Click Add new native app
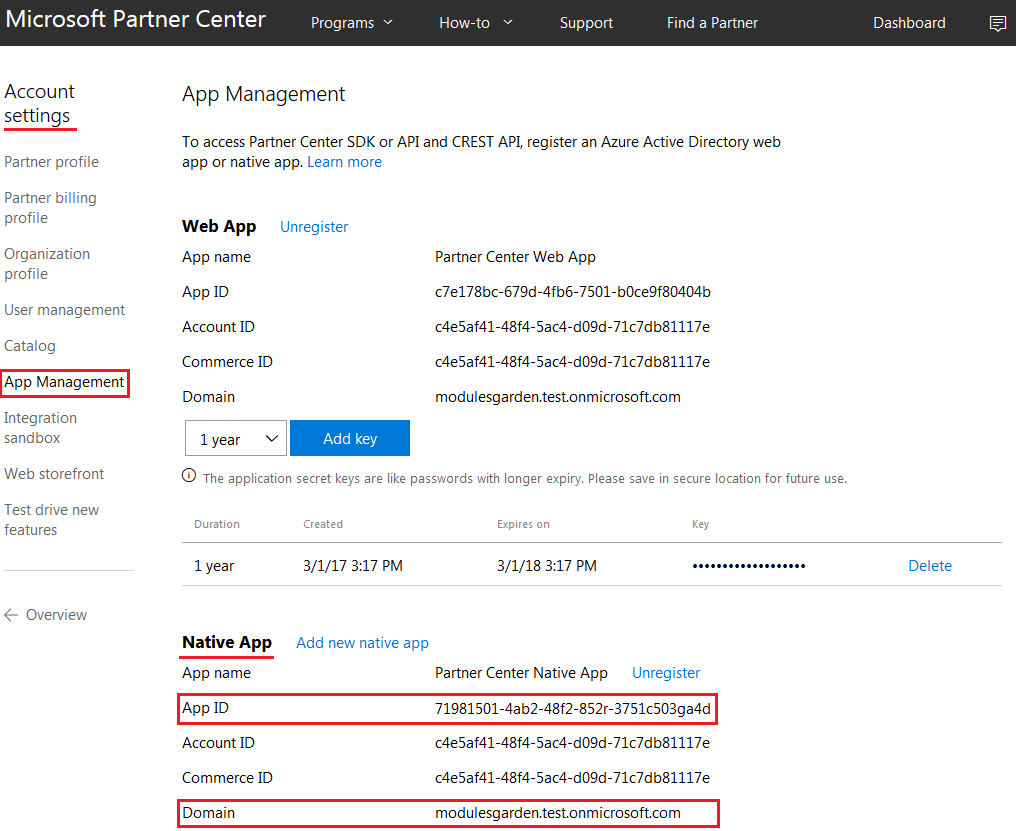The height and width of the screenshot is (831, 1016). (x=362, y=643)
